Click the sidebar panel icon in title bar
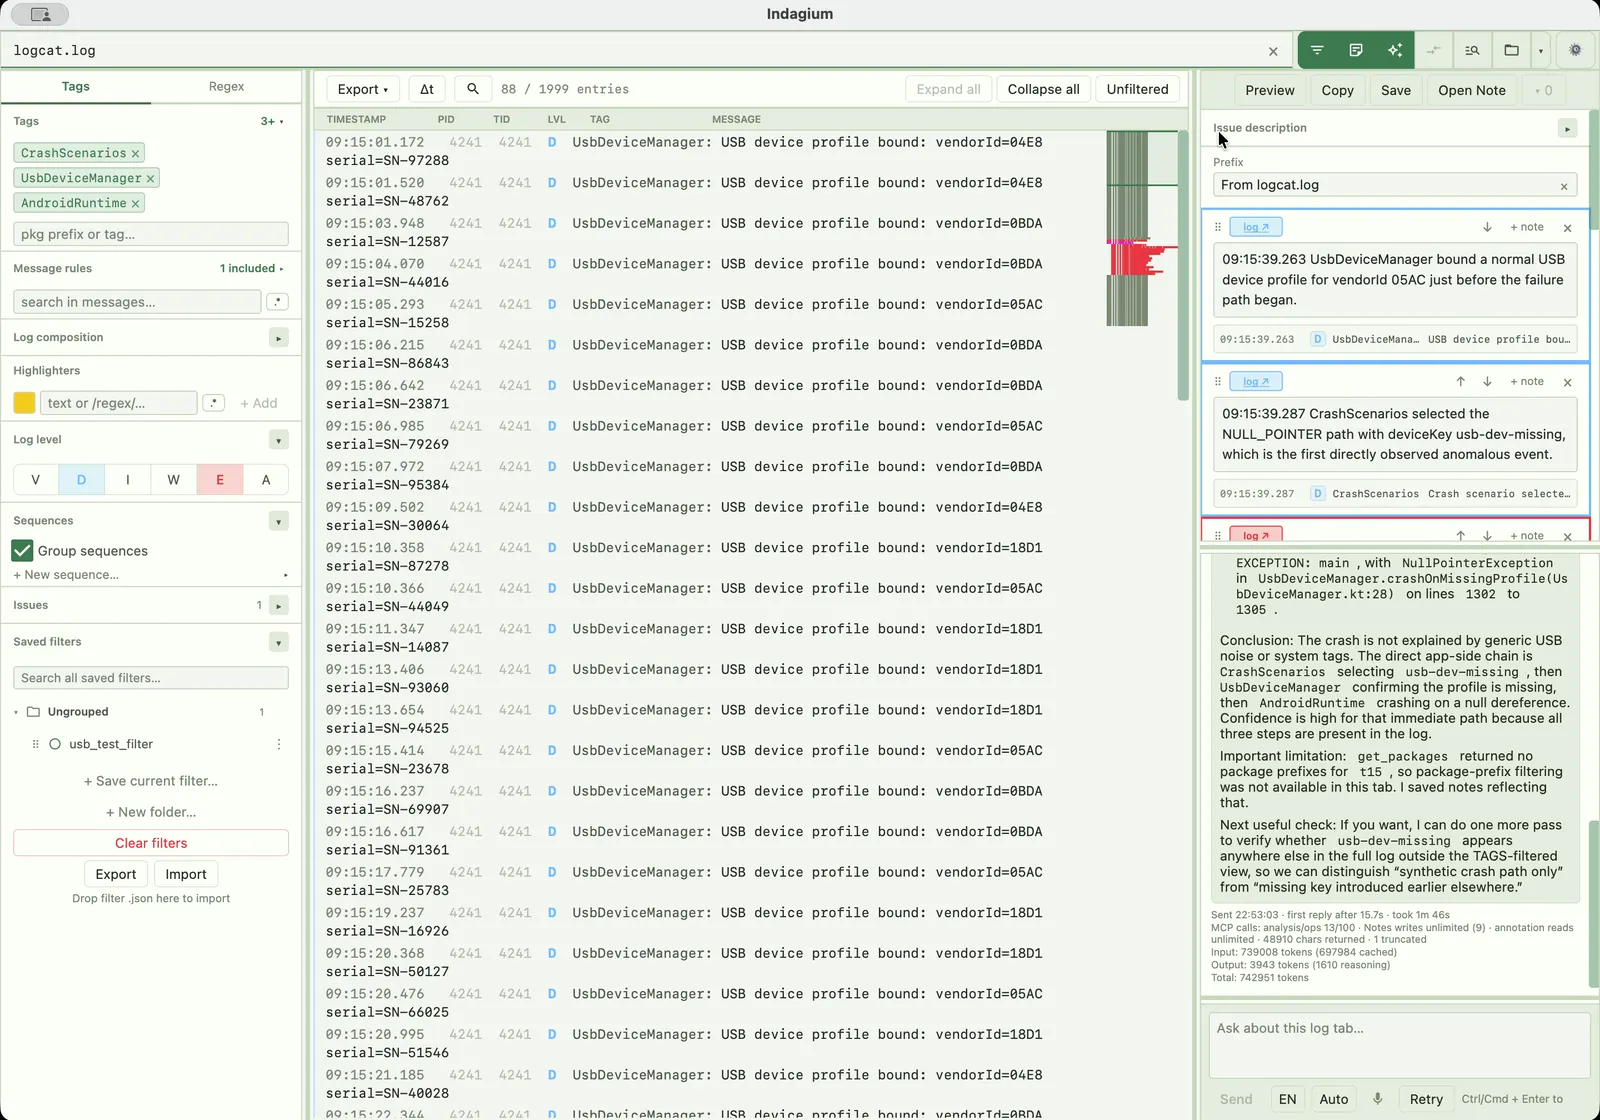This screenshot has width=1600, height=1120. [40, 14]
